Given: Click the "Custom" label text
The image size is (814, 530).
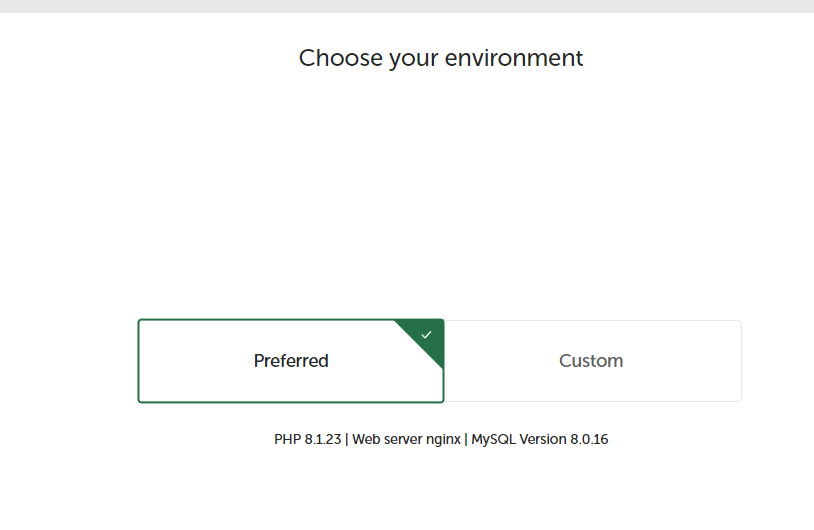Looking at the screenshot, I should [x=591, y=361].
